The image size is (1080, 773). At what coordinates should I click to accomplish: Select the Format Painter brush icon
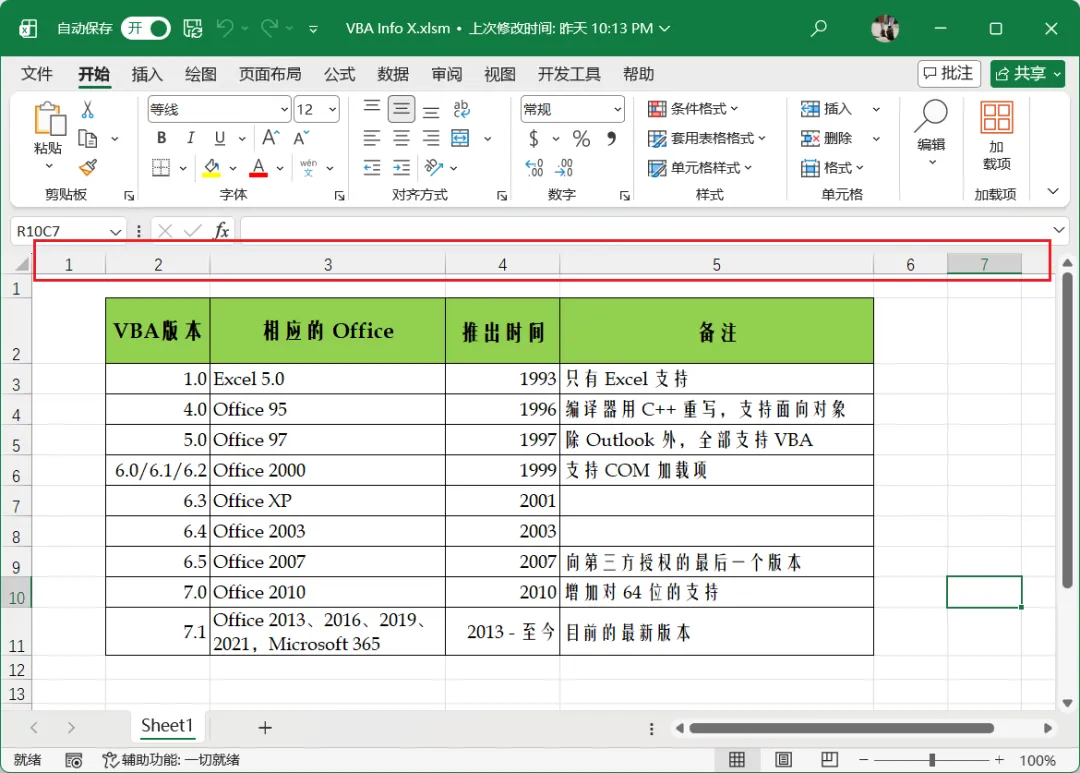pos(87,167)
